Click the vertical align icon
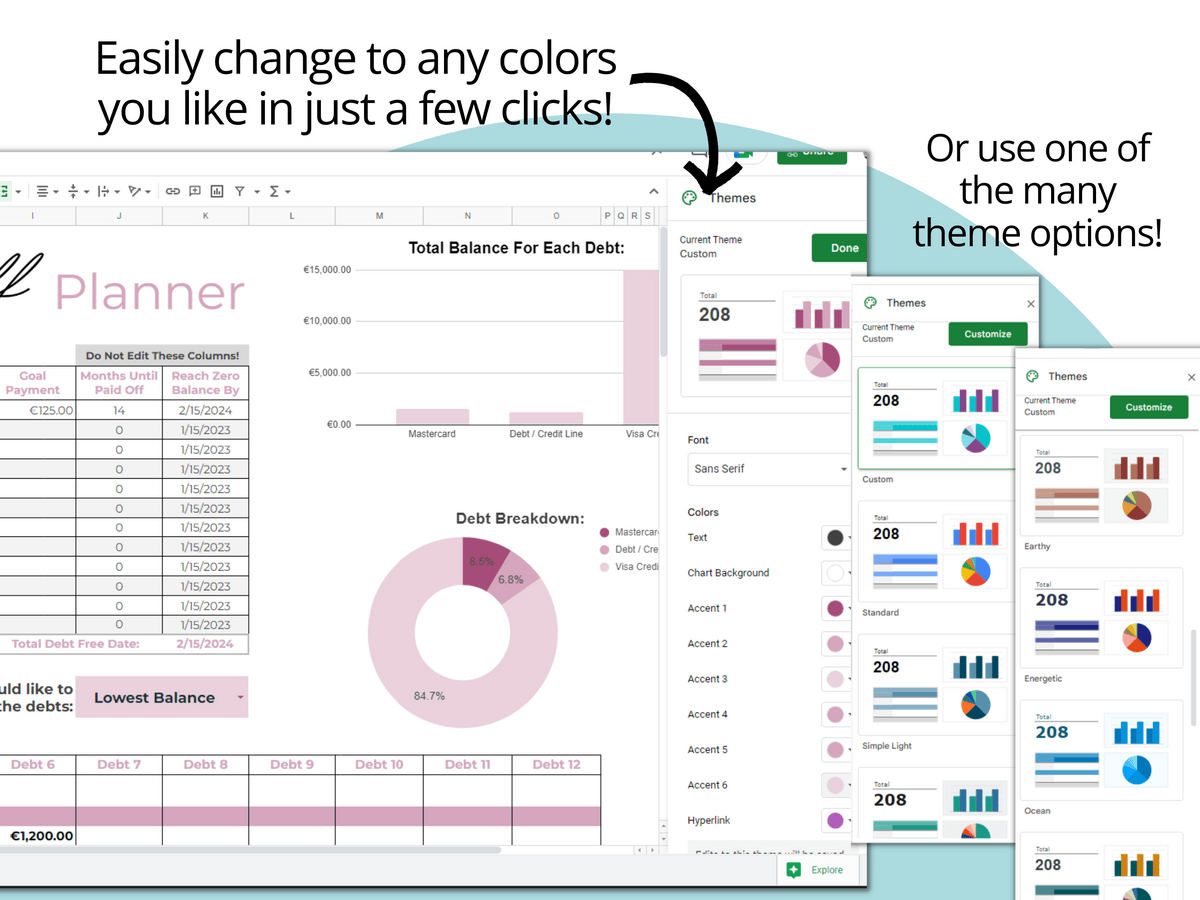The image size is (1200, 900). coord(73,191)
